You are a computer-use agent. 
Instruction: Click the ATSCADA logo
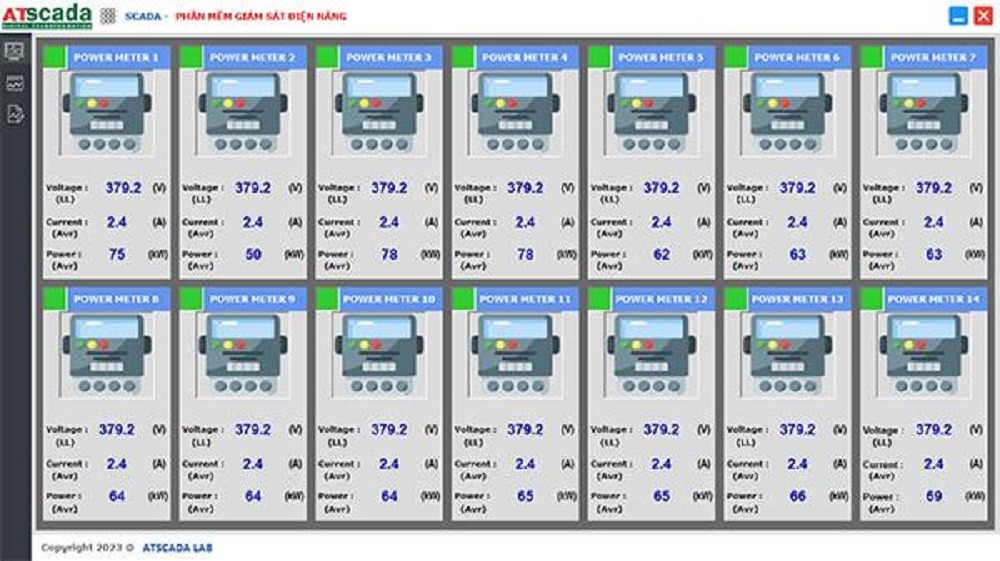47,15
